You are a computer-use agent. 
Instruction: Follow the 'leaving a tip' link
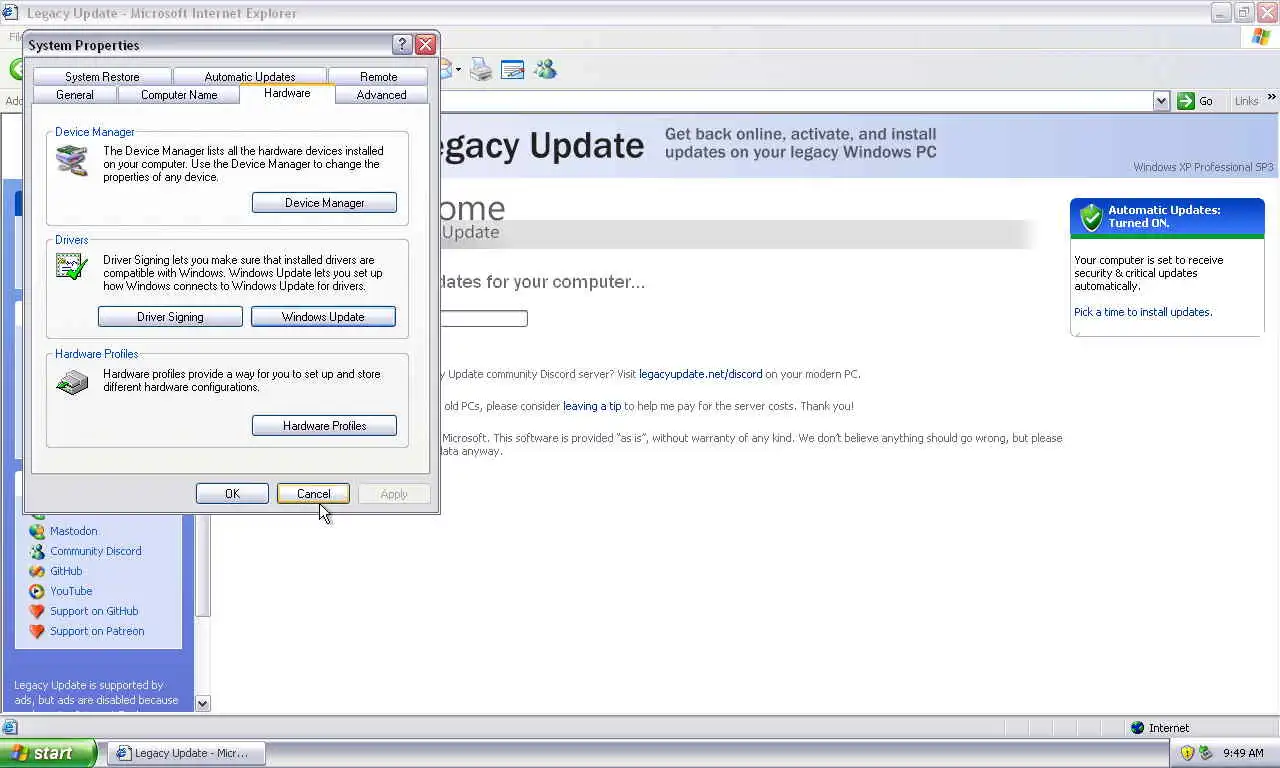pyautogui.click(x=592, y=406)
